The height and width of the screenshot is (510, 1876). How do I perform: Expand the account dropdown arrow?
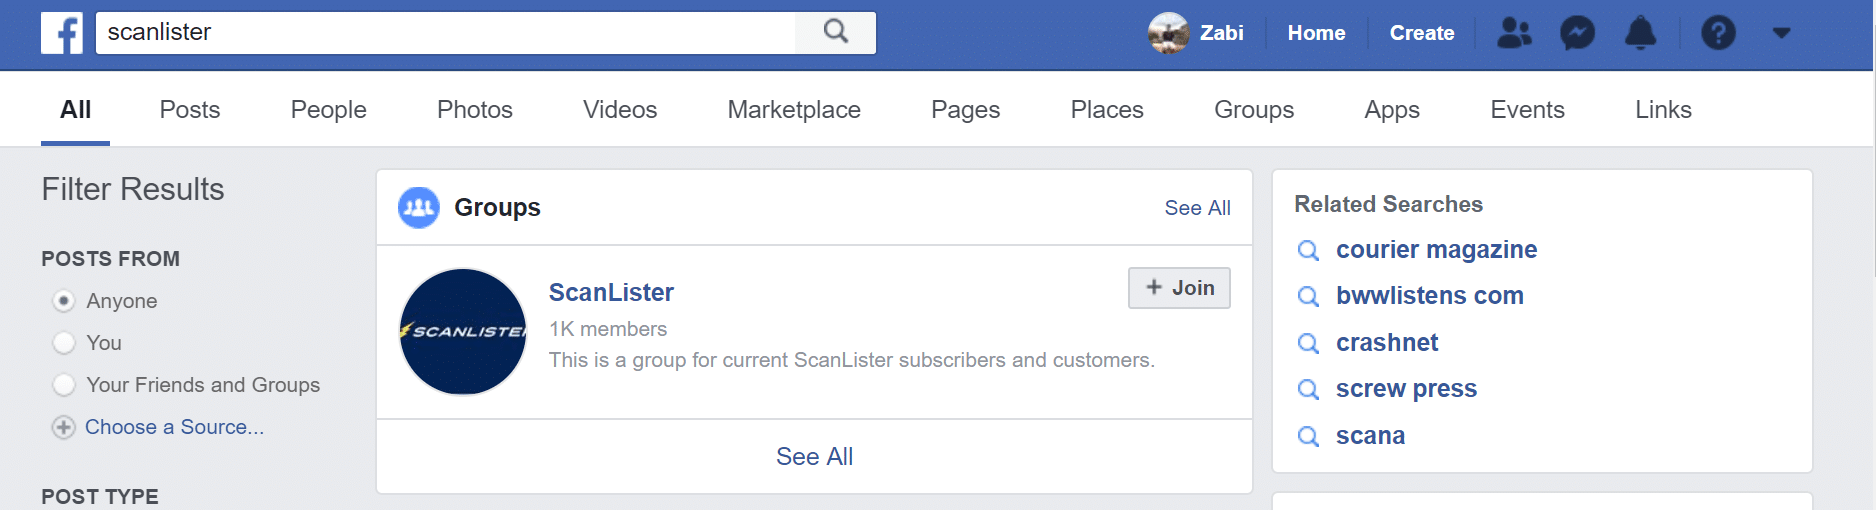click(1781, 33)
